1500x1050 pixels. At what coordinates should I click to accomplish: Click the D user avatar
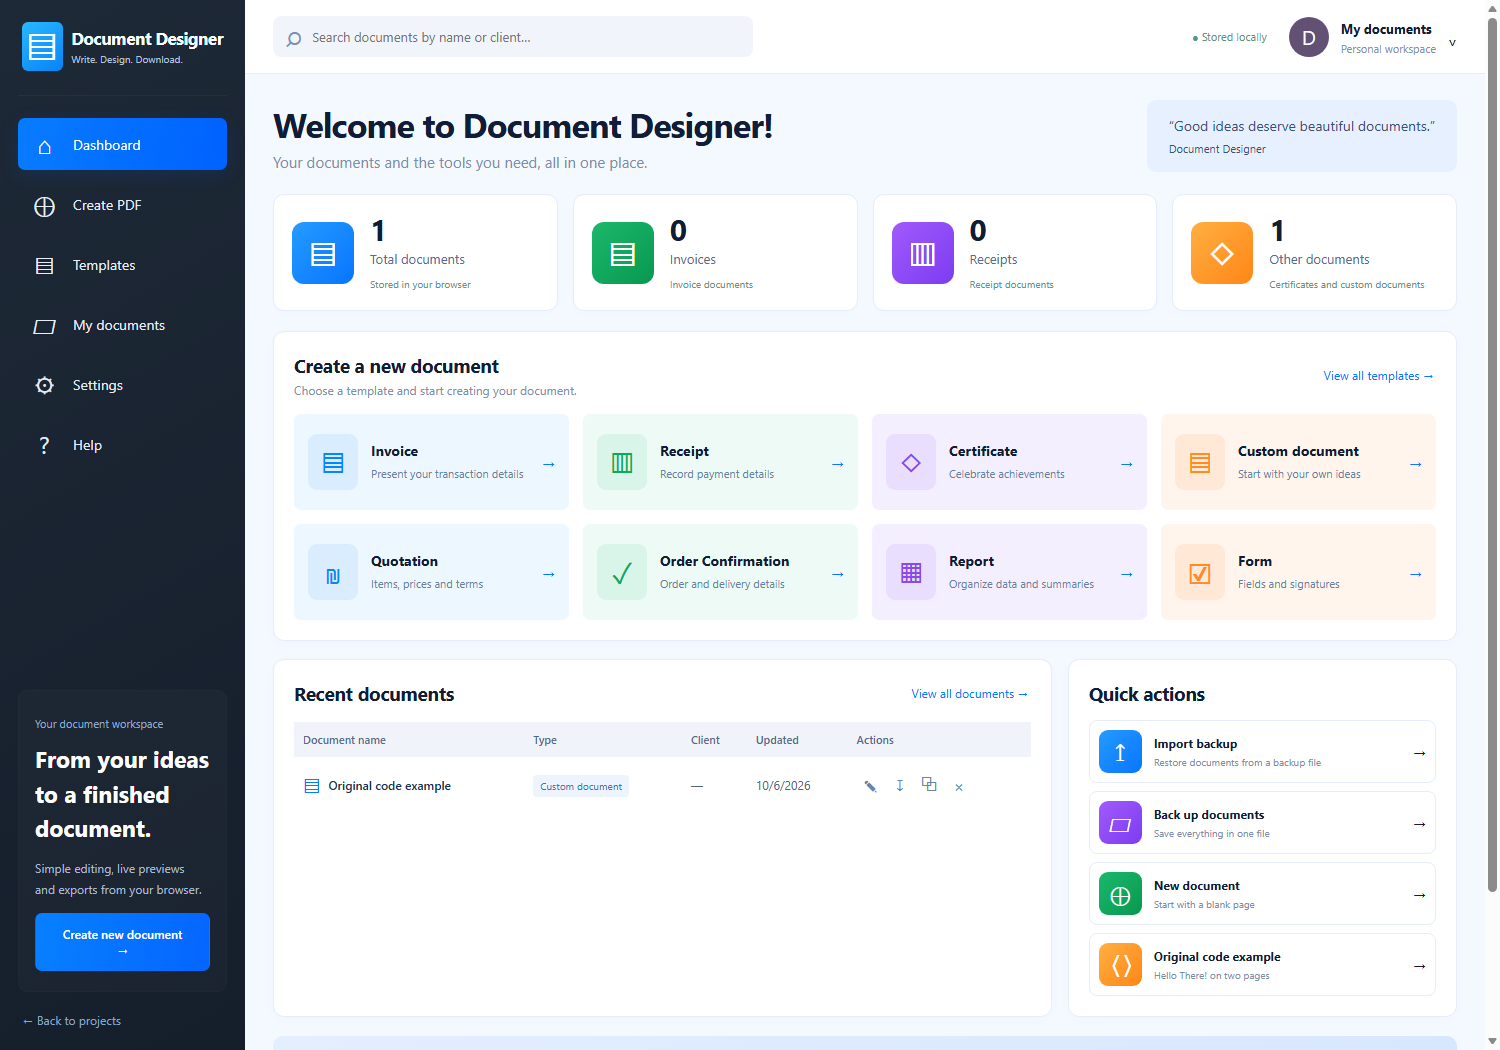coord(1308,38)
